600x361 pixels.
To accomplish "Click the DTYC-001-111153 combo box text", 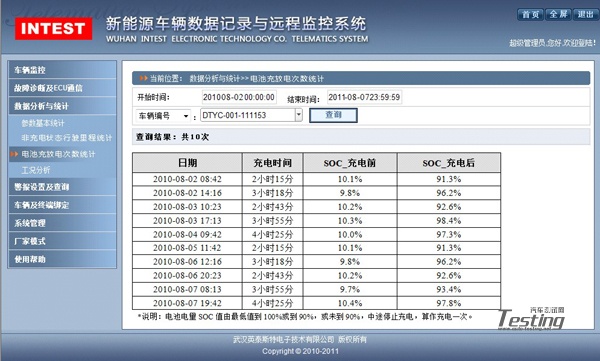I will click(248, 115).
